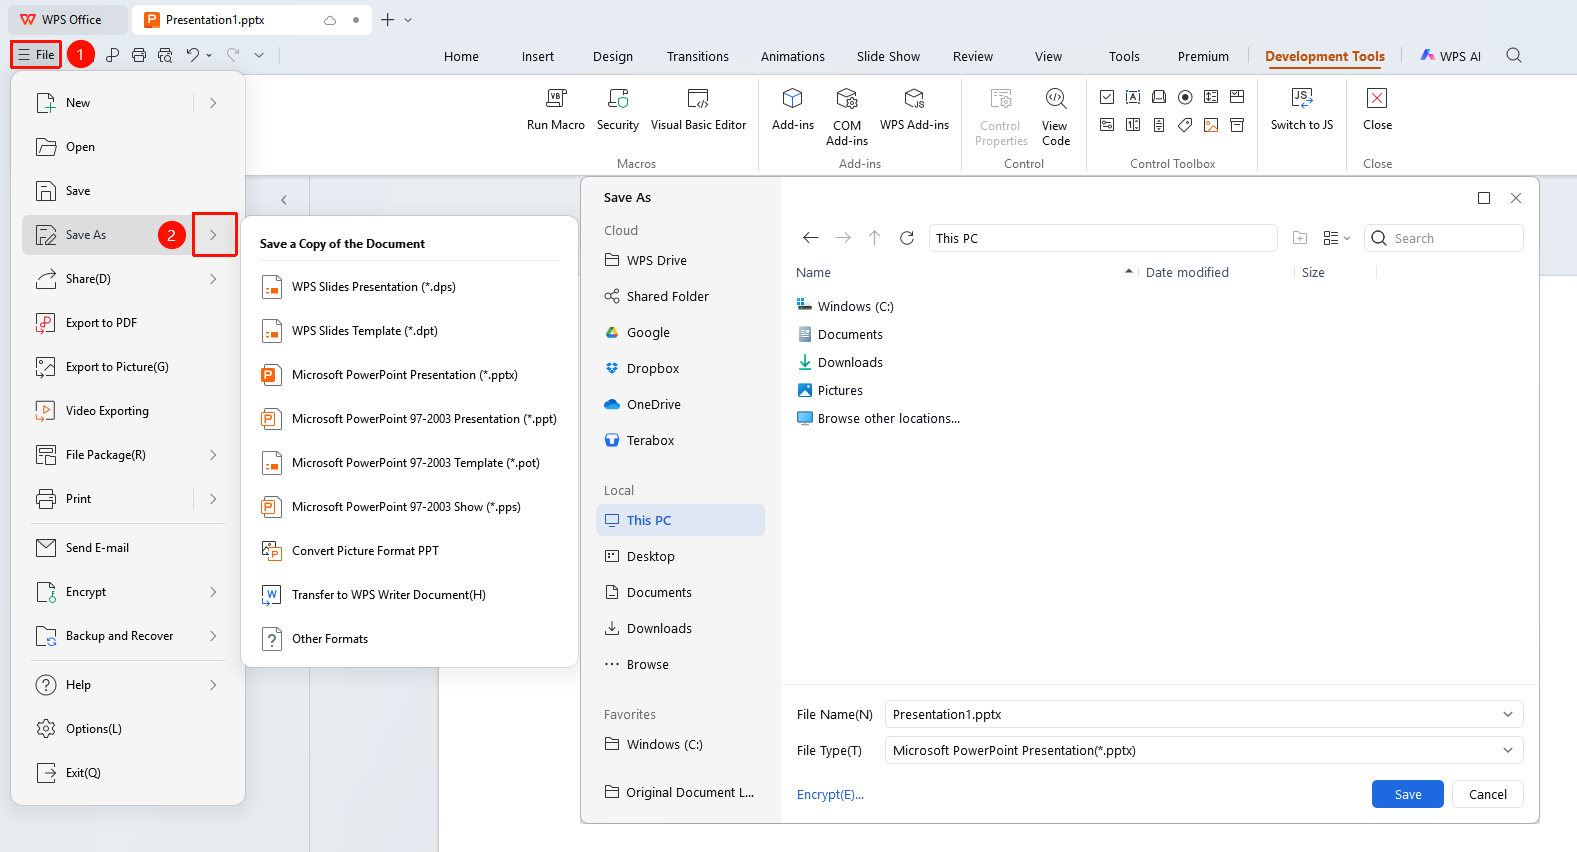Open WPS Add-ins

914,110
